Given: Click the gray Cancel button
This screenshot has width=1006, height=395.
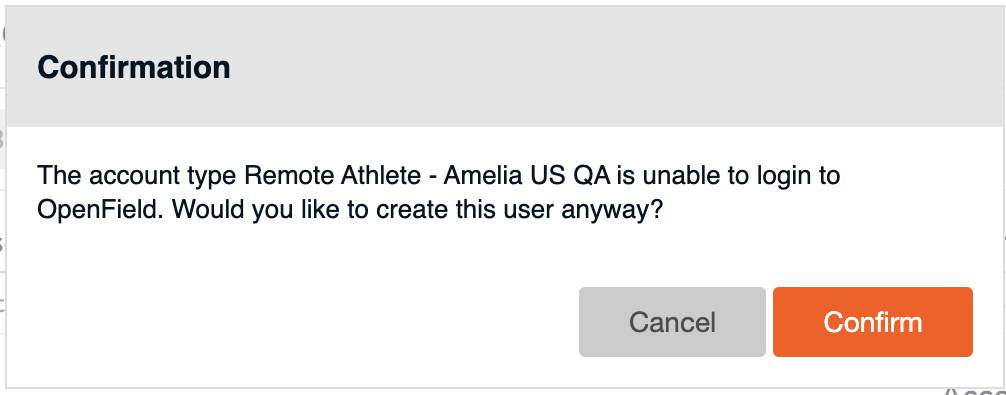Looking at the screenshot, I should pos(672,322).
